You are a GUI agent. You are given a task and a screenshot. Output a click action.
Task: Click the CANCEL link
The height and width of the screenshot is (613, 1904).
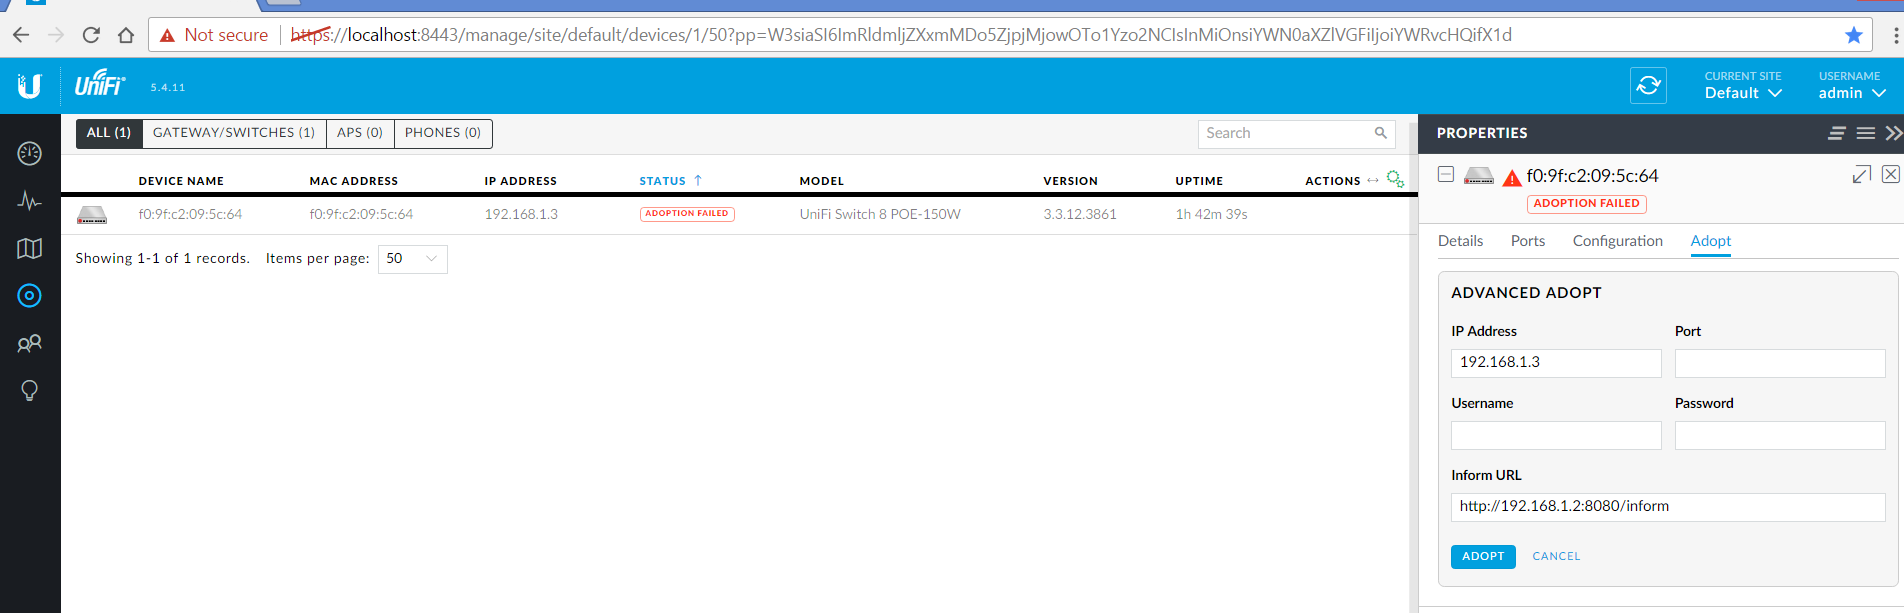pos(1556,556)
